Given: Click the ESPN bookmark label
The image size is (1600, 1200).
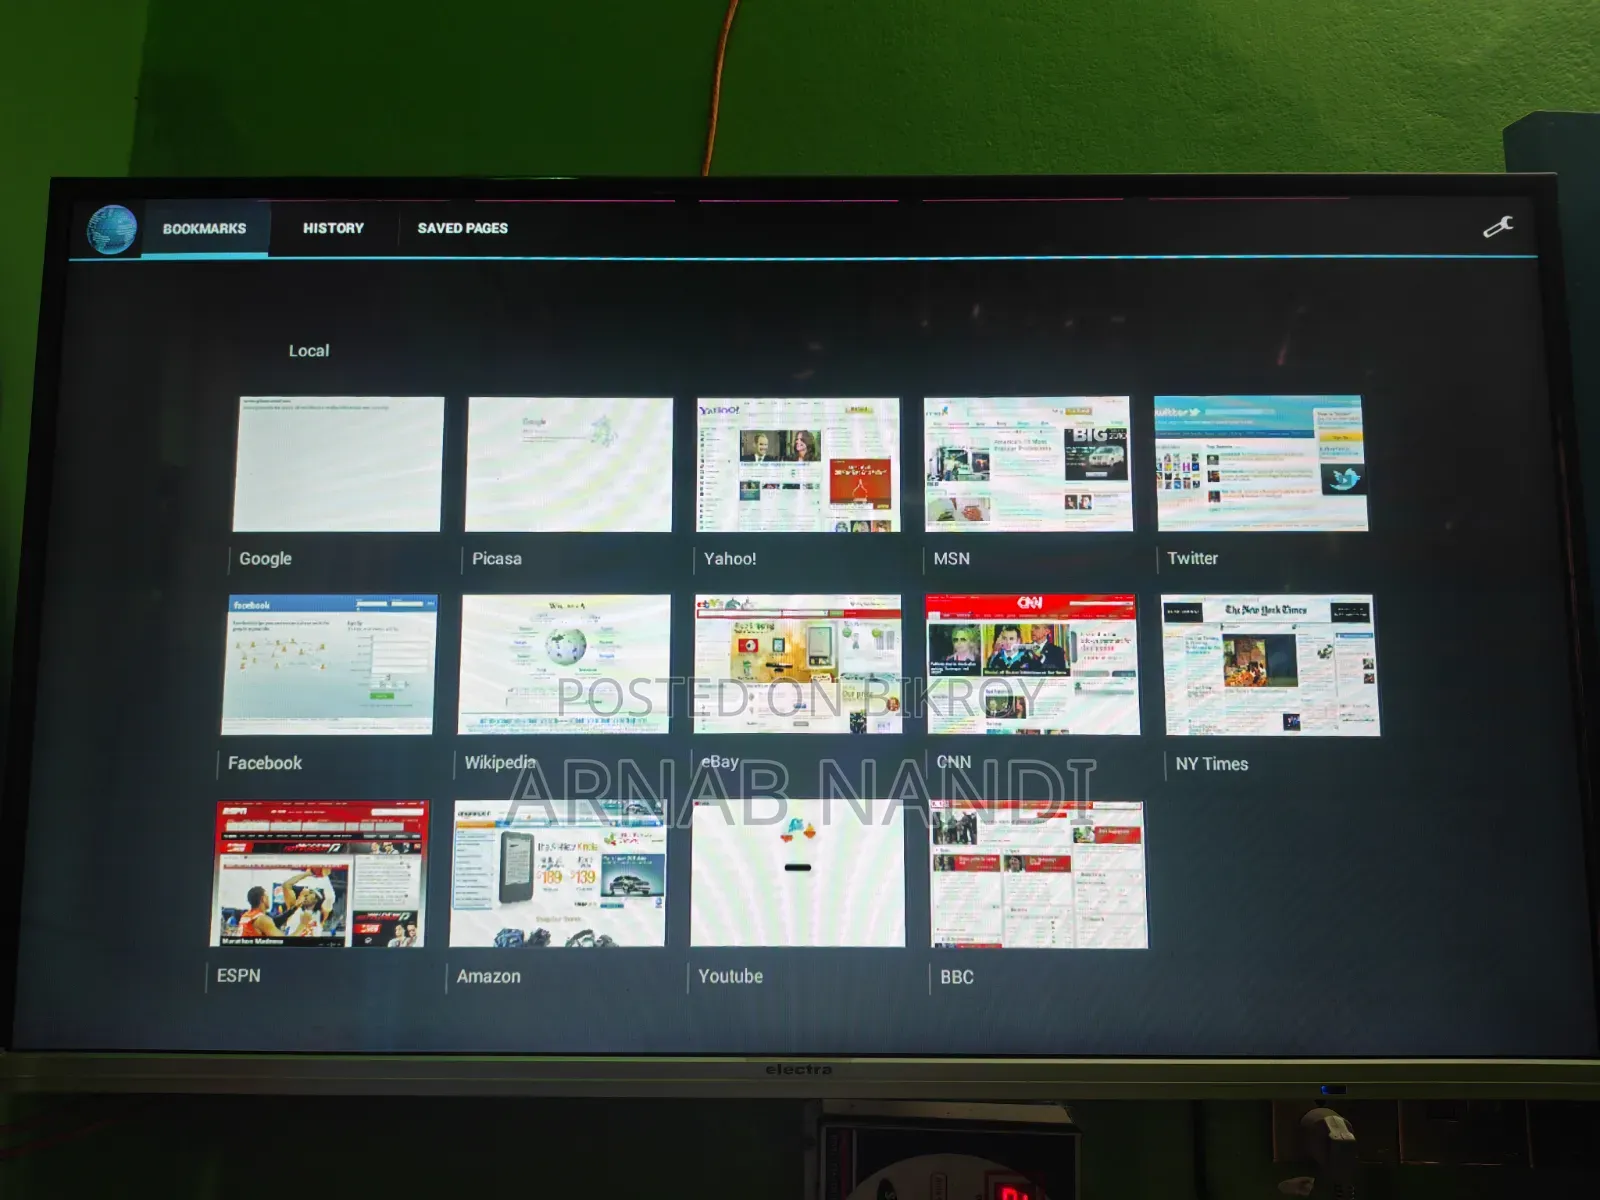Looking at the screenshot, I should tap(238, 975).
